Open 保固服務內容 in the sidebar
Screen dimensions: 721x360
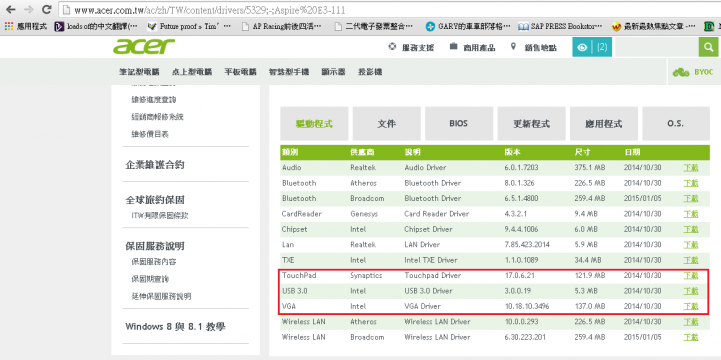pos(153,262)
